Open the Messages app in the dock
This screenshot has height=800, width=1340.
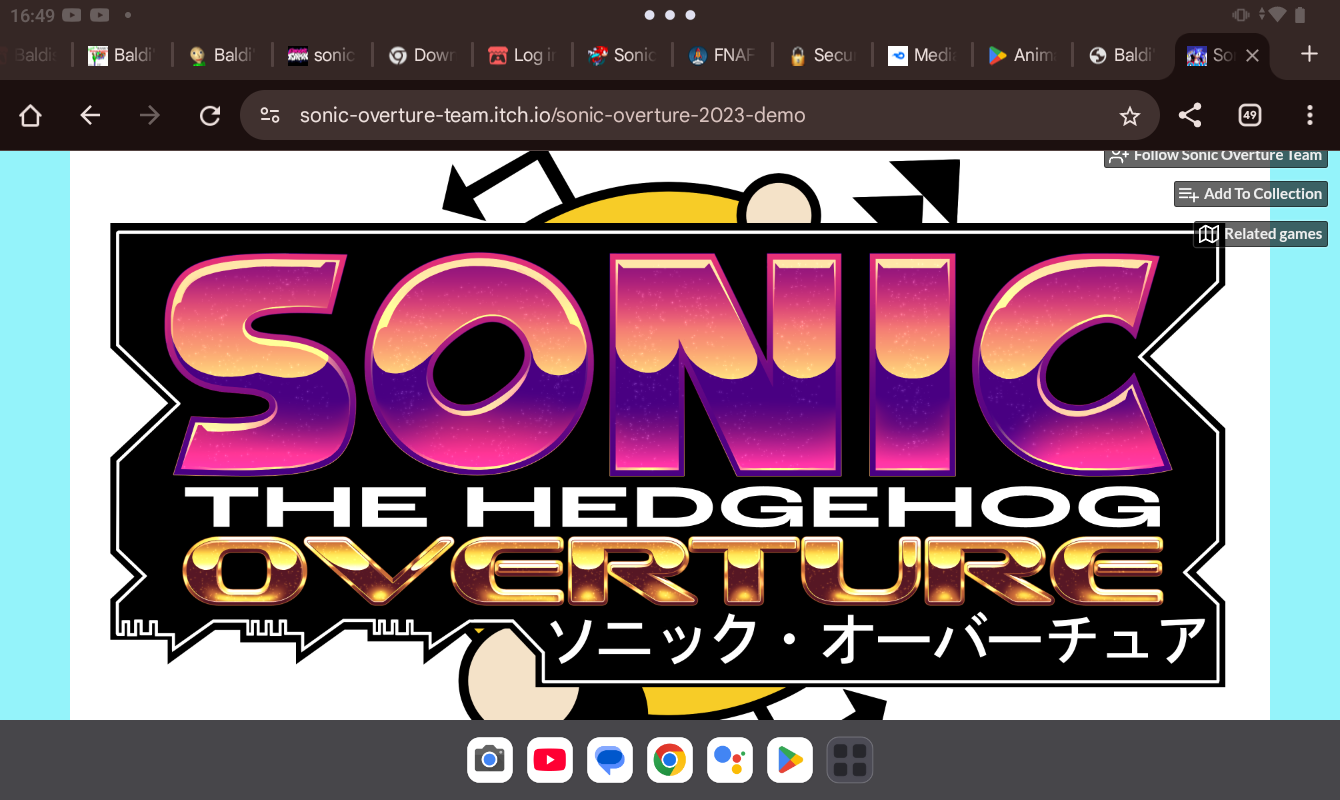[x=610, y=760]
